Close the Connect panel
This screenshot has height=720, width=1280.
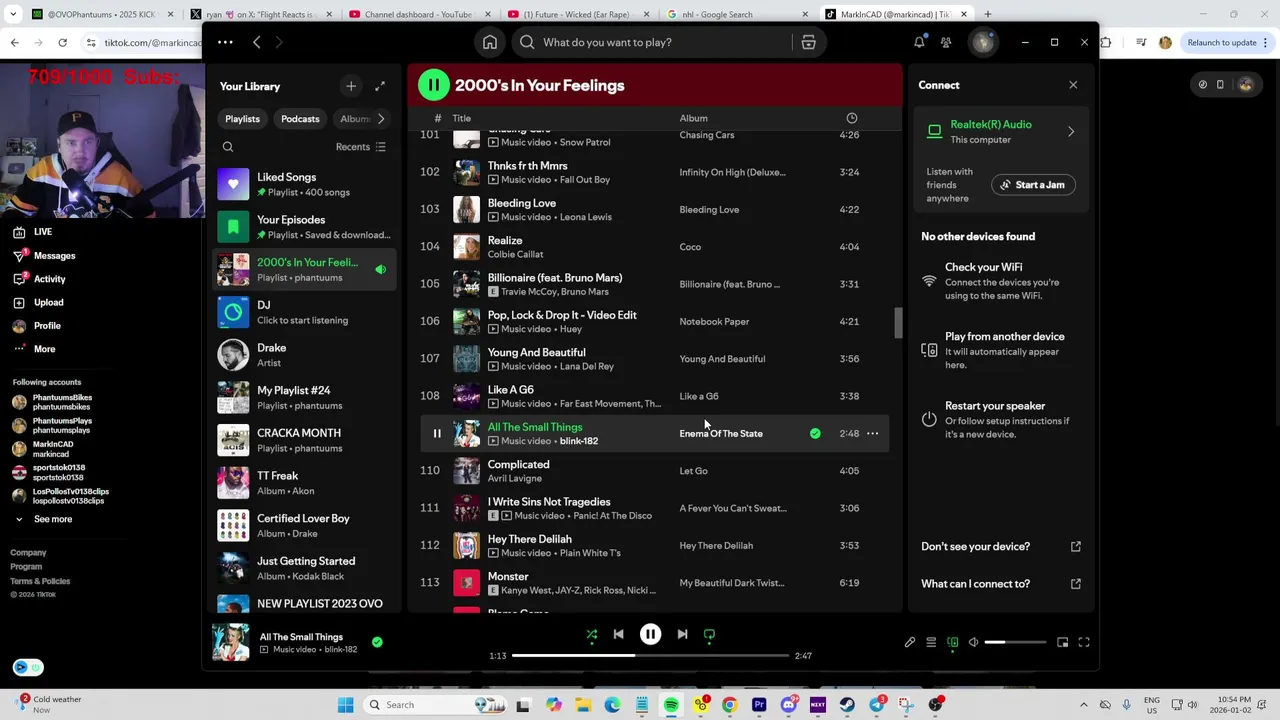point(1073,85)
